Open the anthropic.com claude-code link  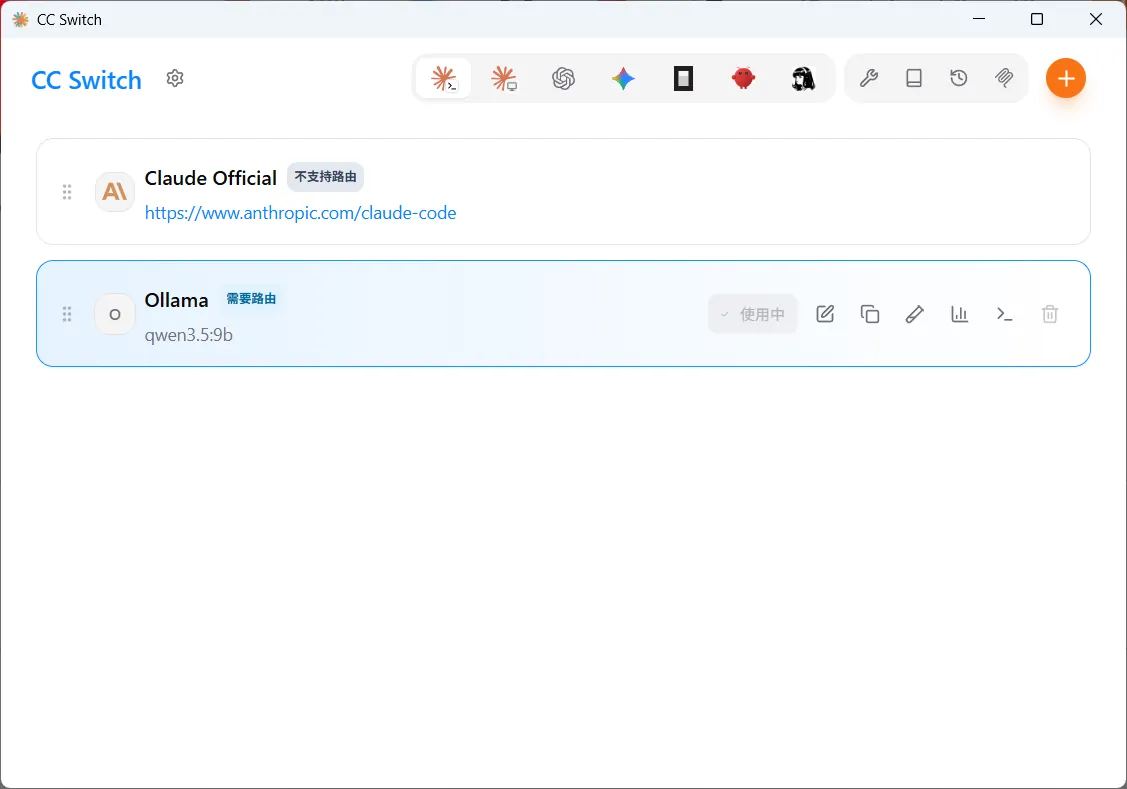click(x=300, y=213)
